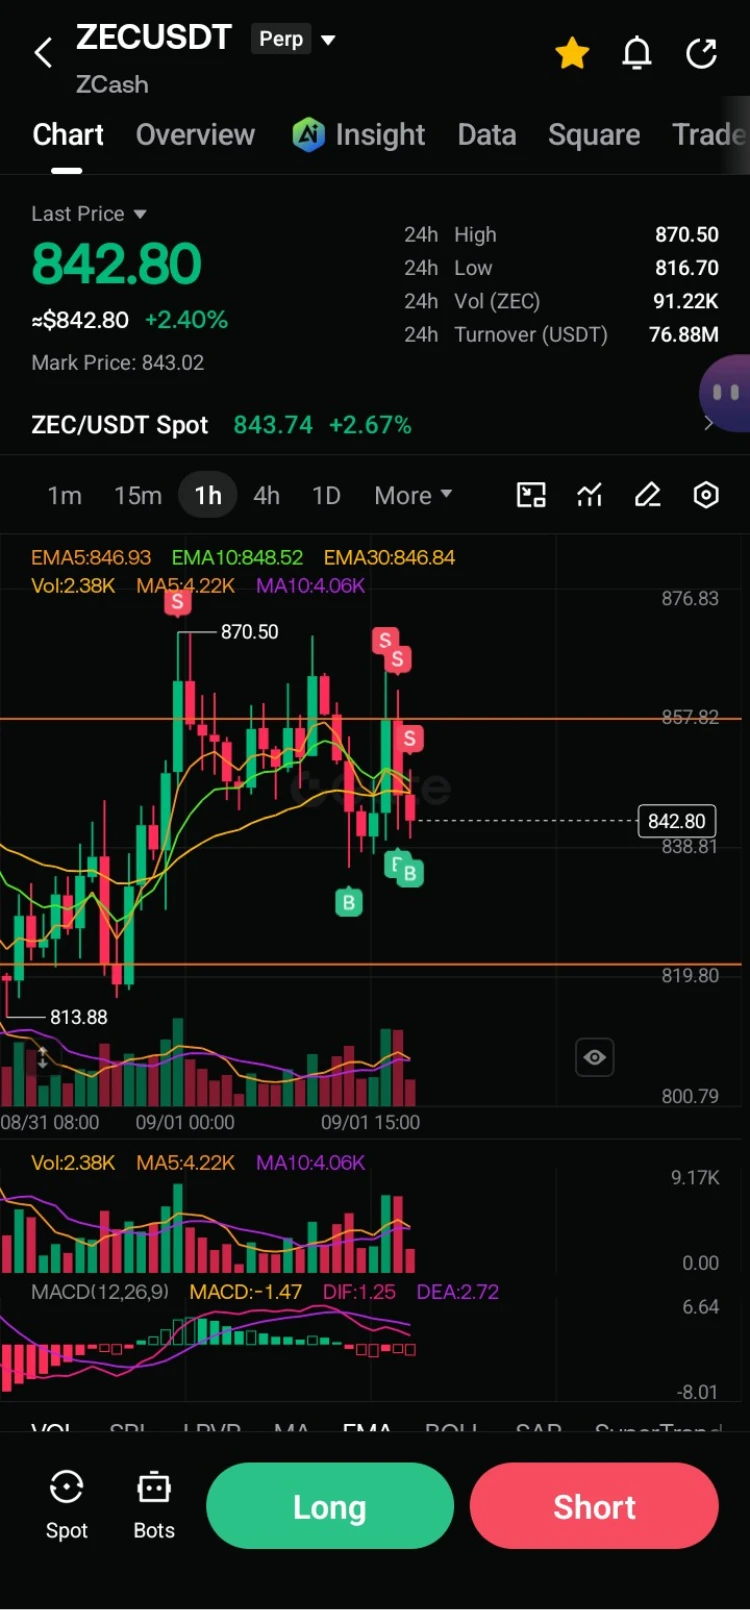
Task: Switch to the Data tab
Action: 487,135
